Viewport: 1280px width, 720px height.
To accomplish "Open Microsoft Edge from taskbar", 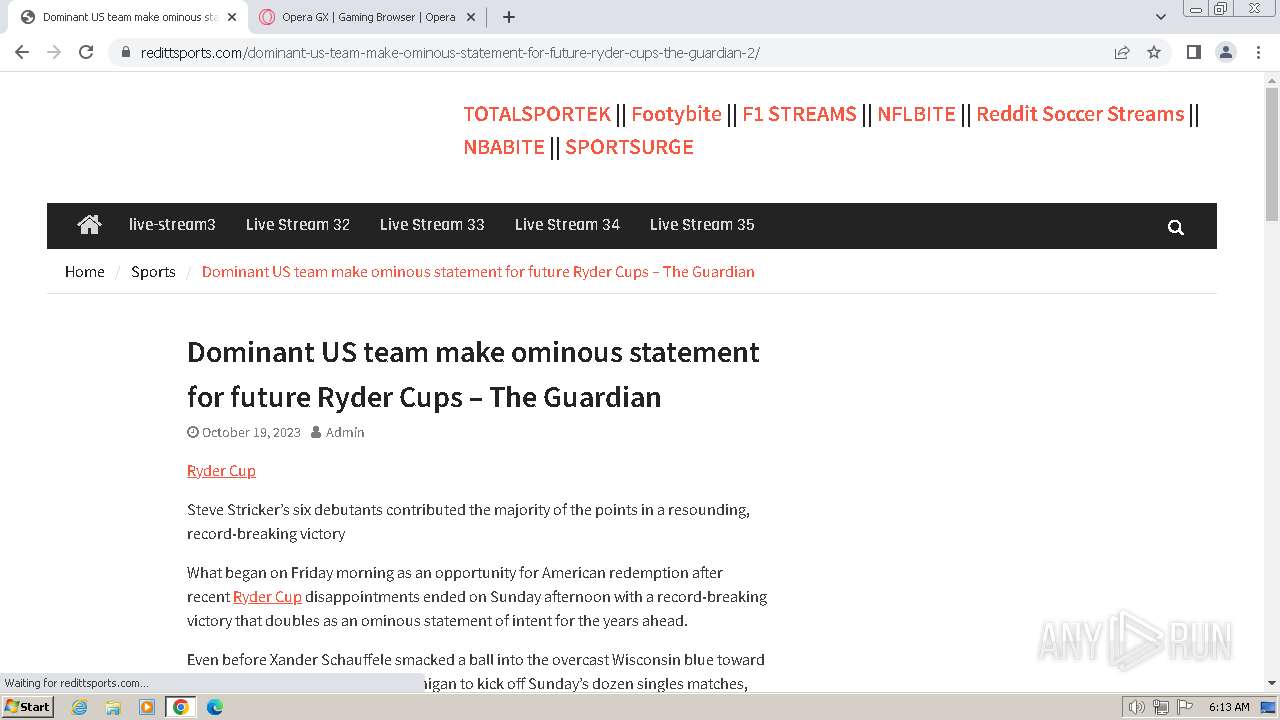I will (214, 707).
